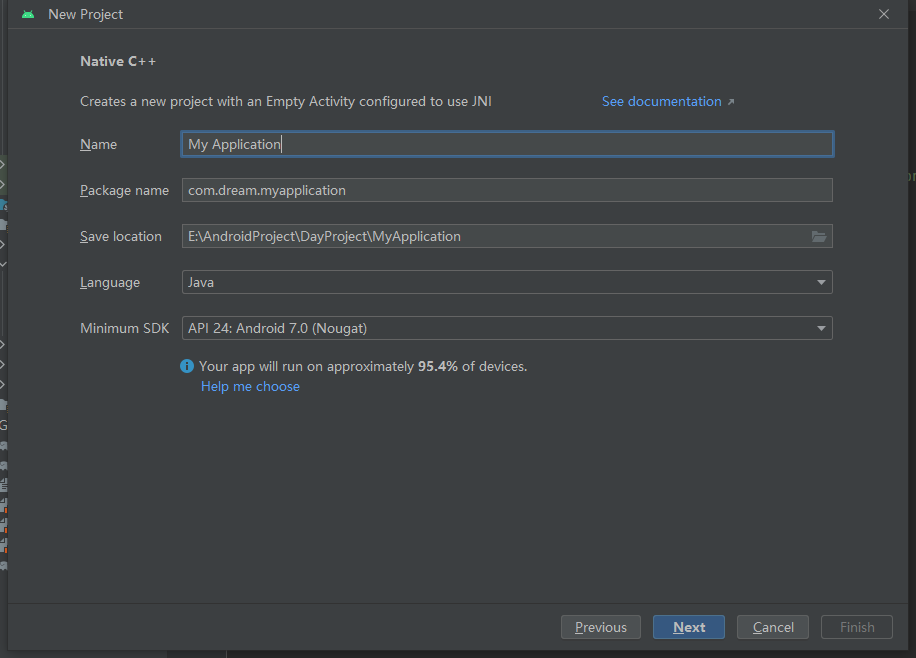Focus the Name field containing My Application
This screenshot has width=916, height=658.
pyautogui.click(x=507, y=144)
